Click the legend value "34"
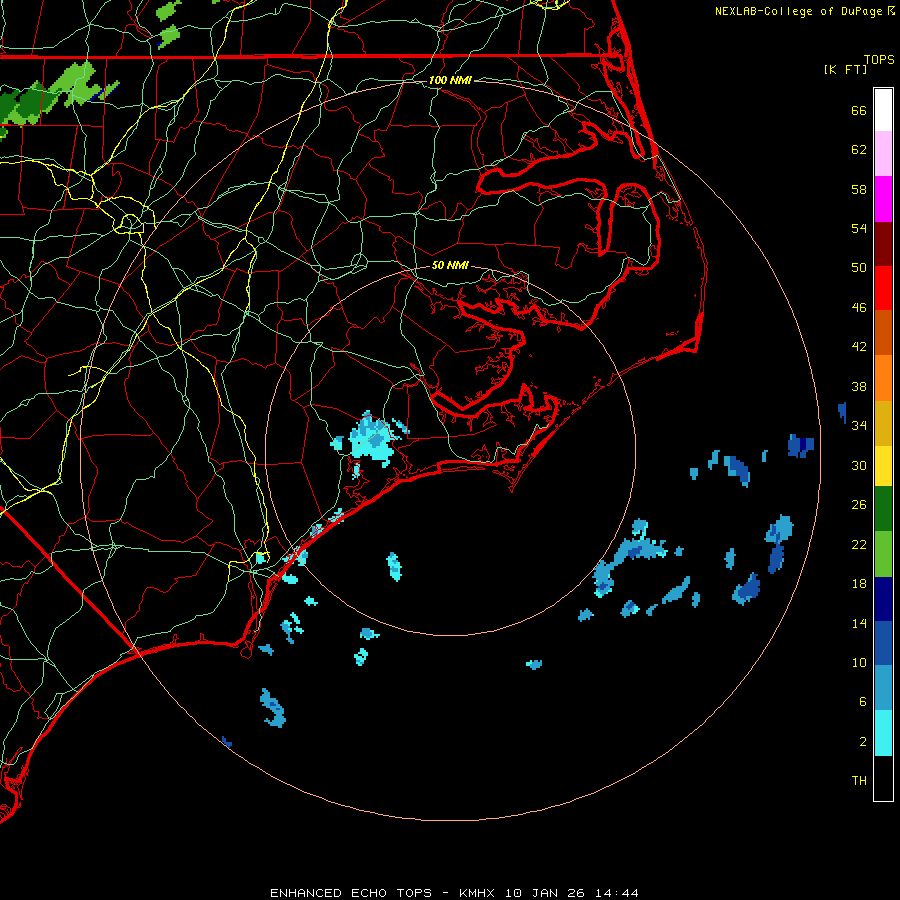 [x=859, y=426]
